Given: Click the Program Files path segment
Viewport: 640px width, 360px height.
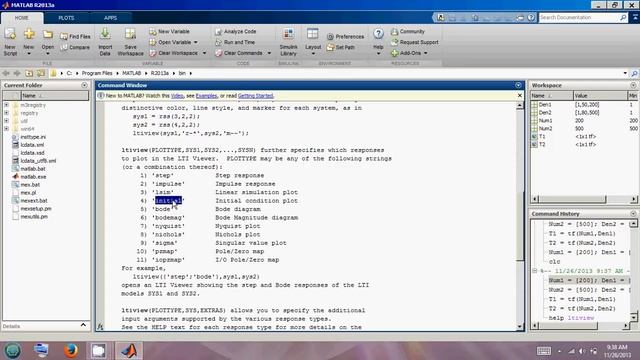Looking at the screenshot, I should click(x=97, y=73).
